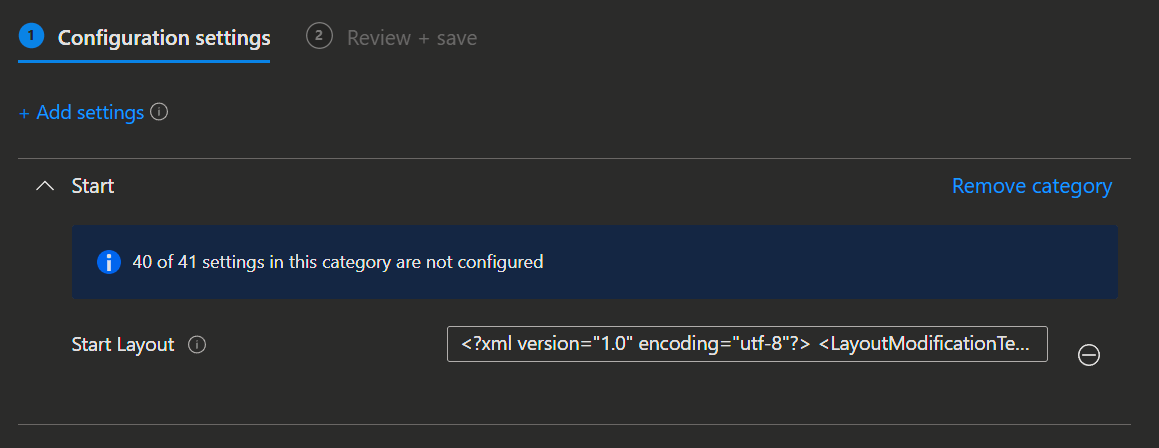
Task: Select the Configuration settings tab
Action: [x=164, y=38]
